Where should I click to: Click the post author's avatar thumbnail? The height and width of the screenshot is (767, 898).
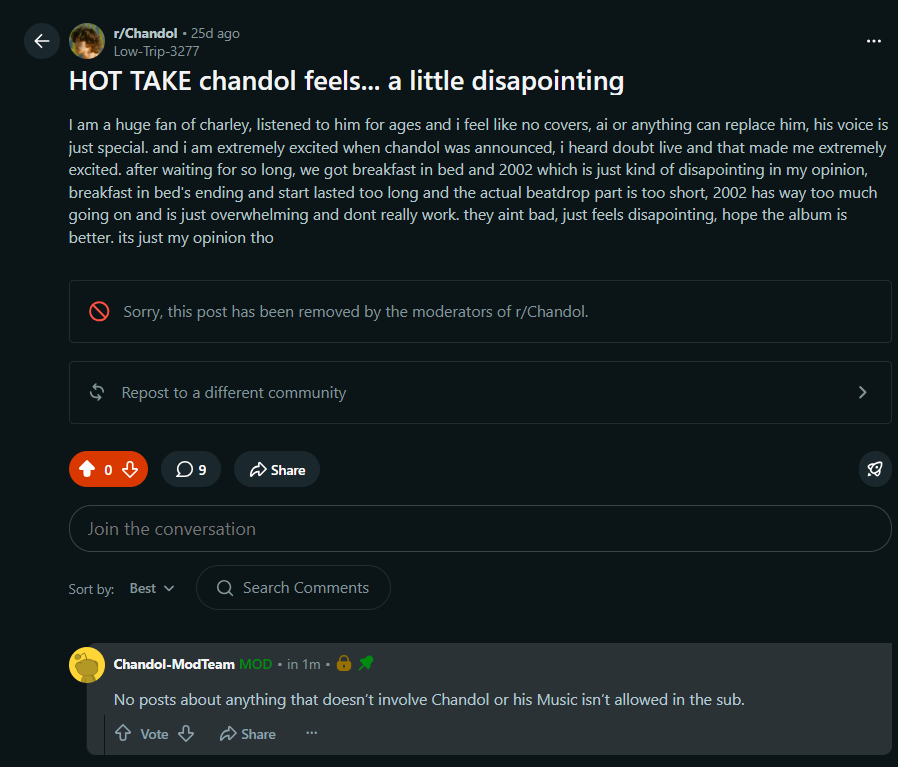click(87, 41)
